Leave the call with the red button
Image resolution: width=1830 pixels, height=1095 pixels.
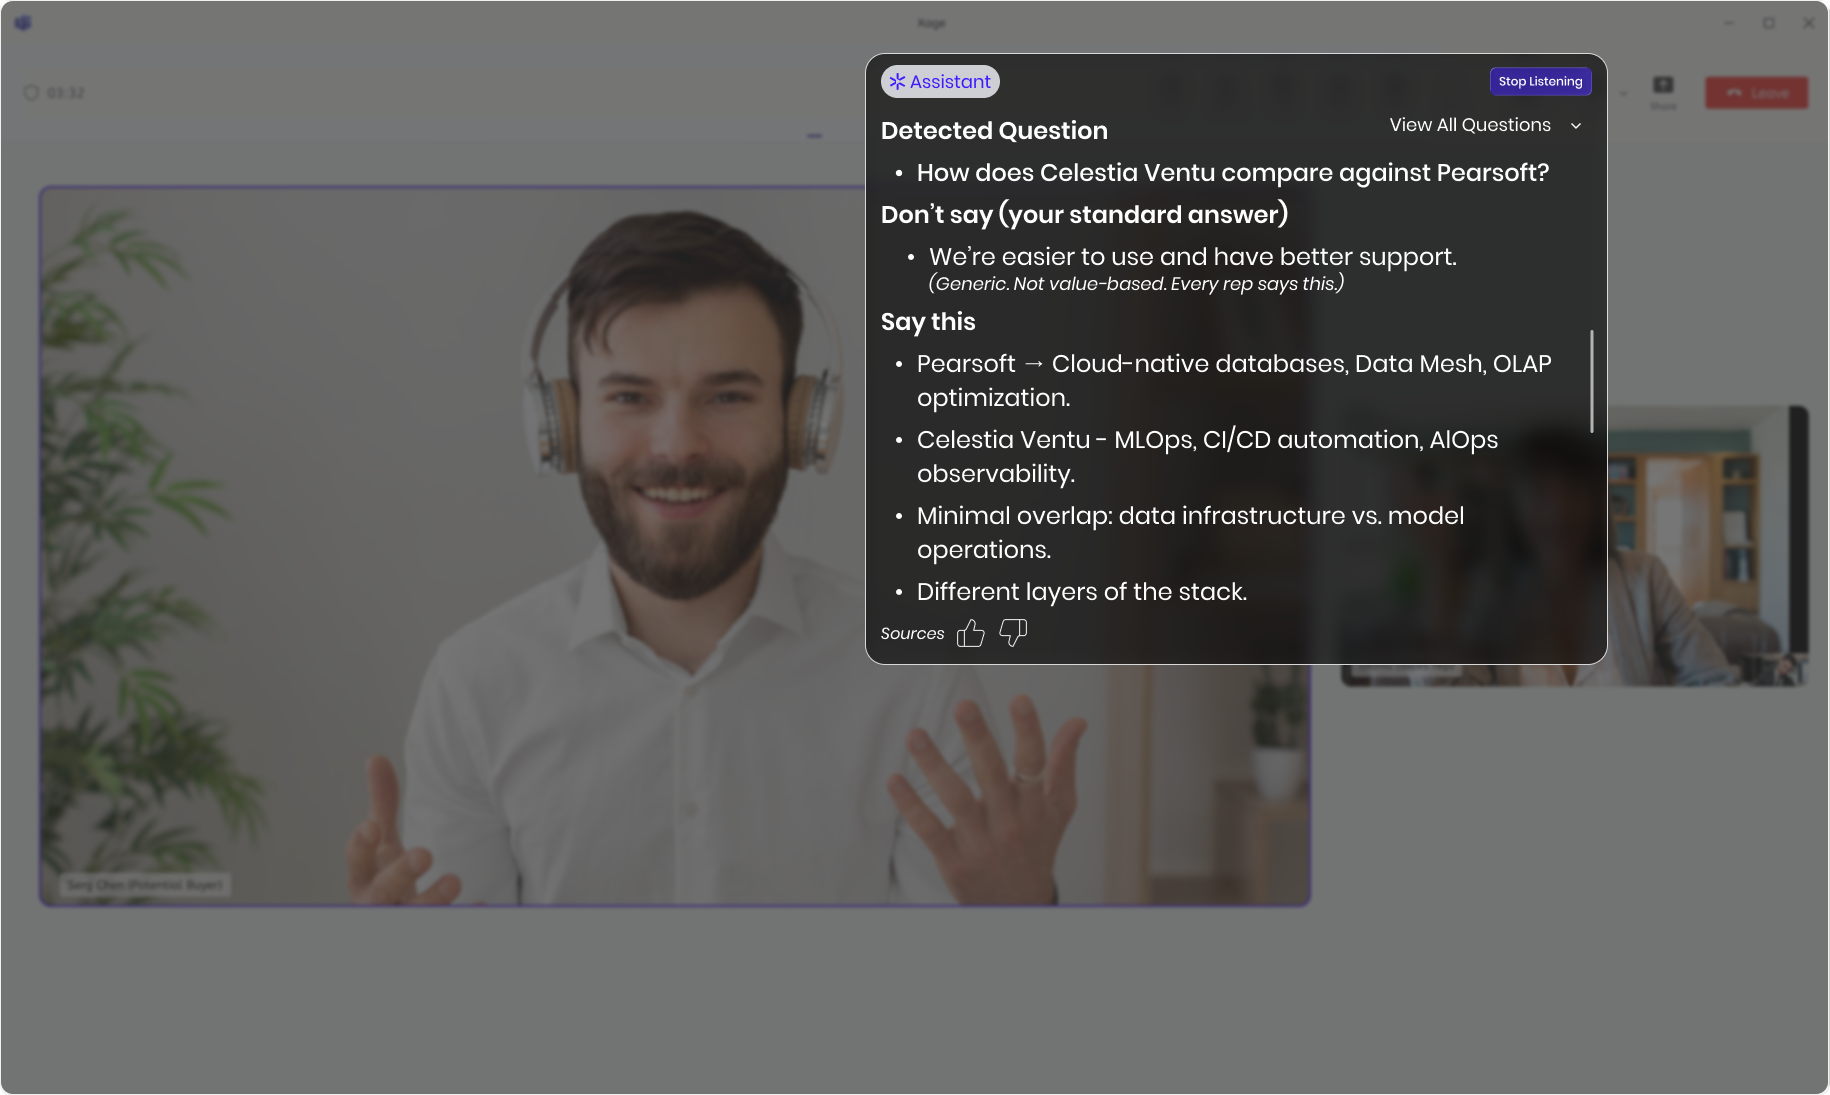pos(1756,93)
